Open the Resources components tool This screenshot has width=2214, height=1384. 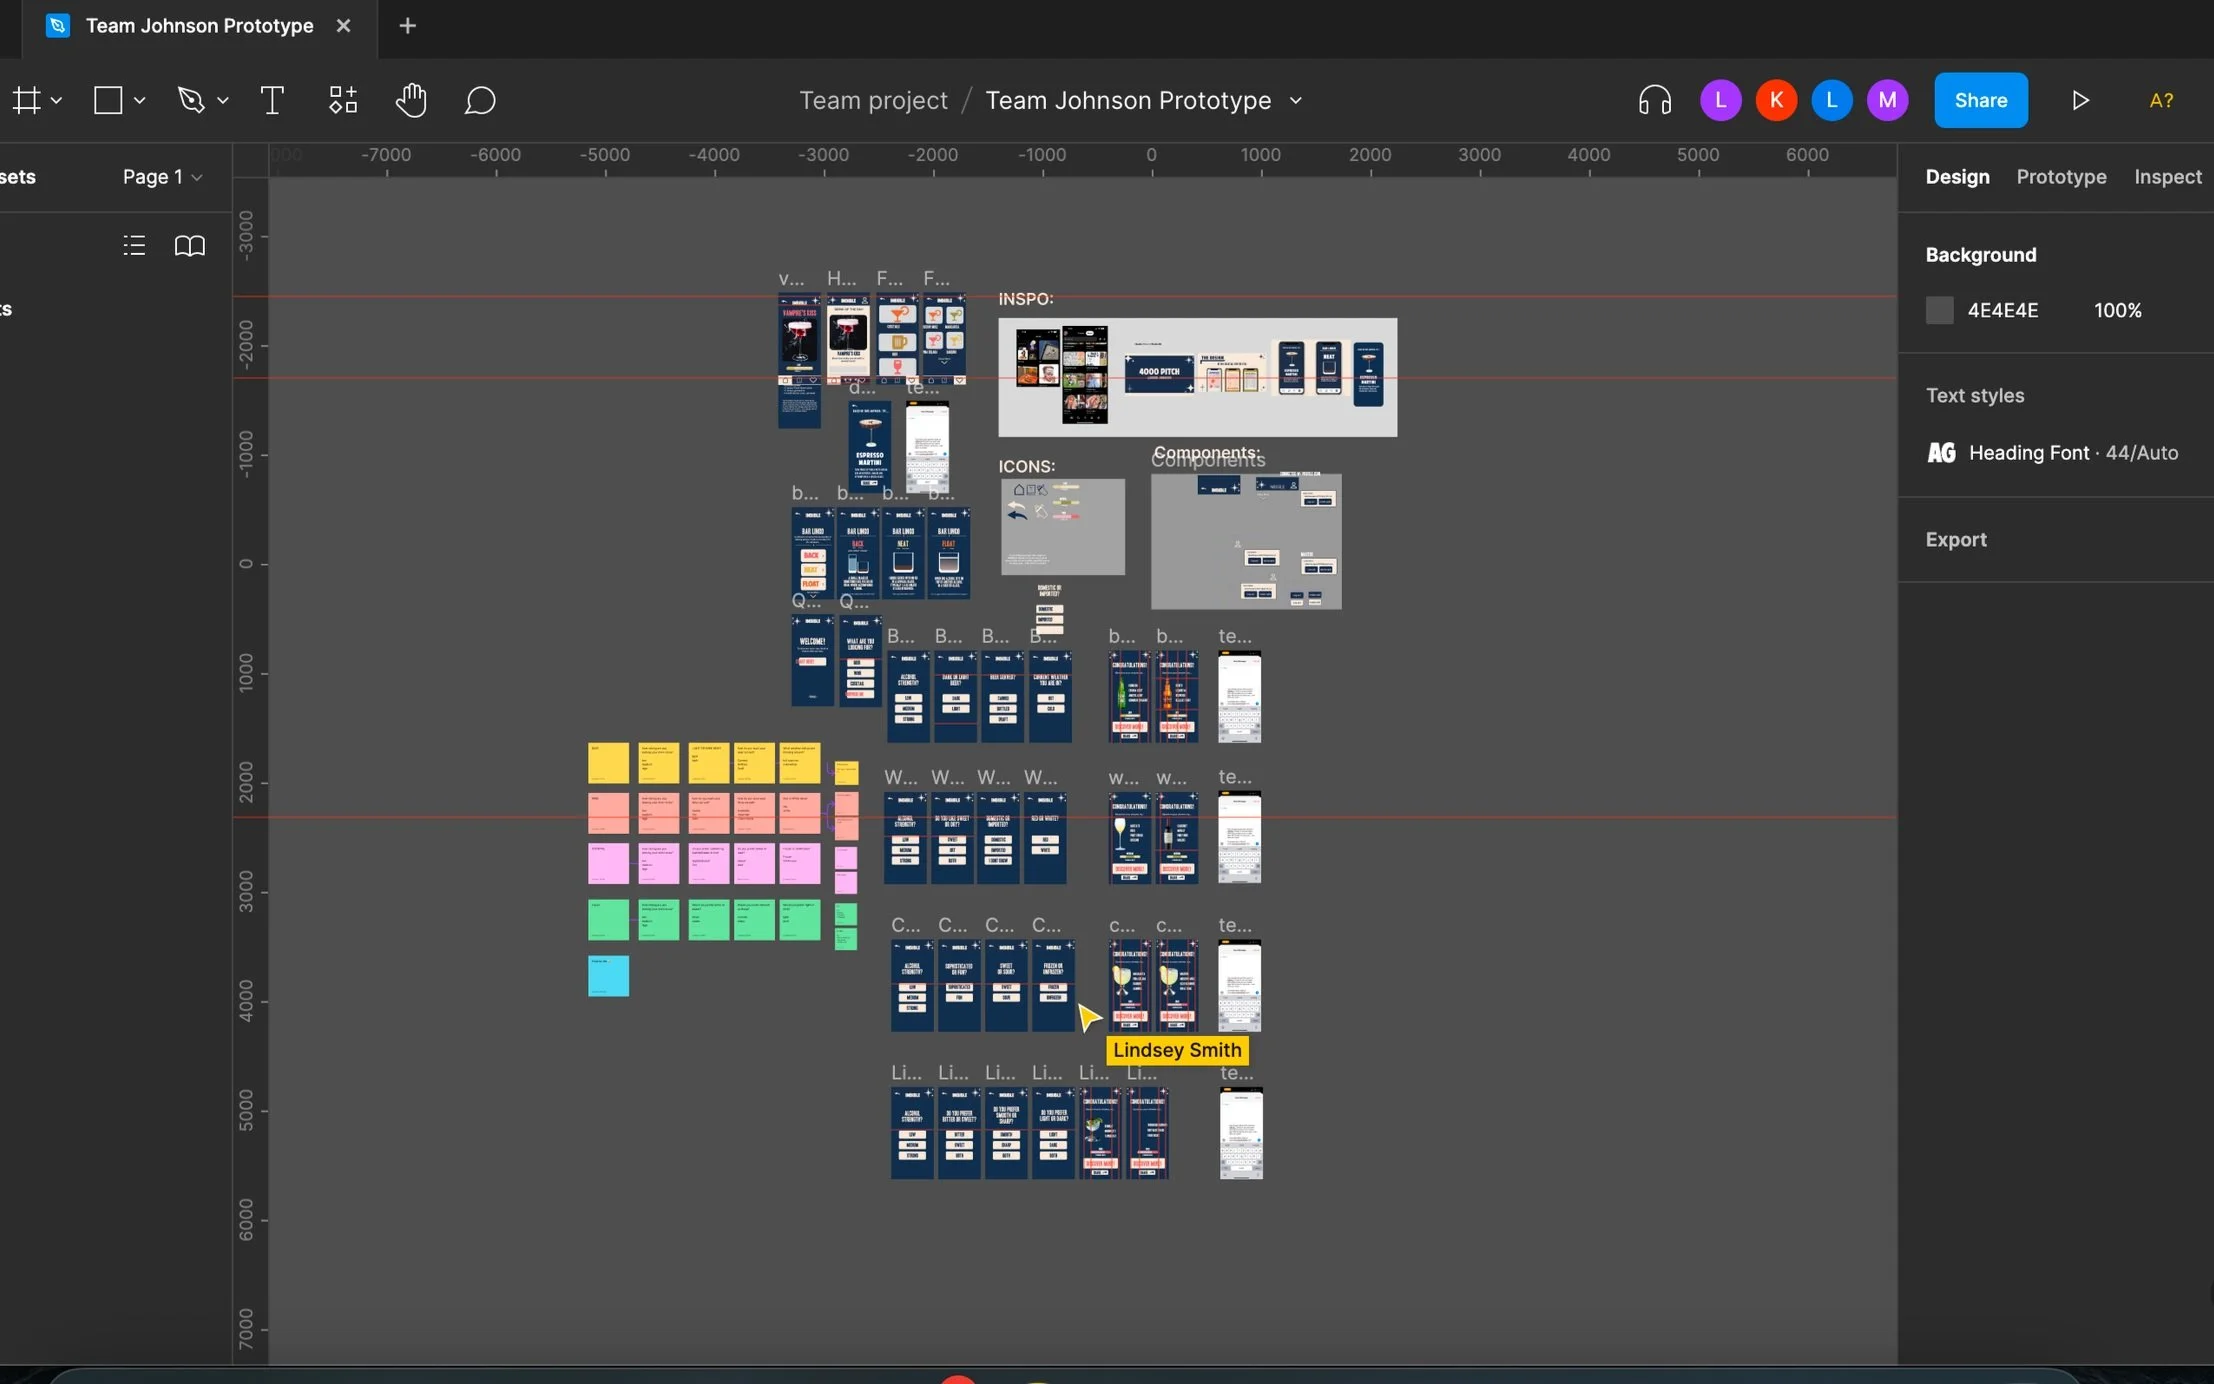[343, 100]
